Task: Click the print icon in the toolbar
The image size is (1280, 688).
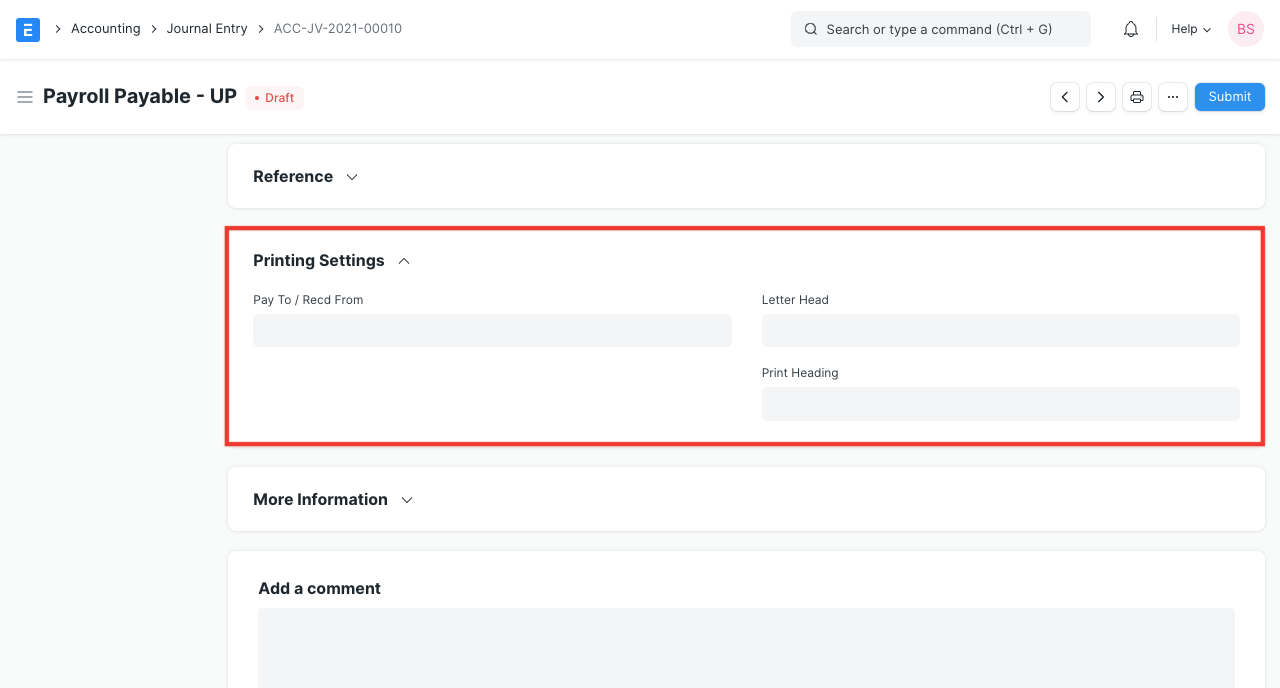Action: (1136, 97)
